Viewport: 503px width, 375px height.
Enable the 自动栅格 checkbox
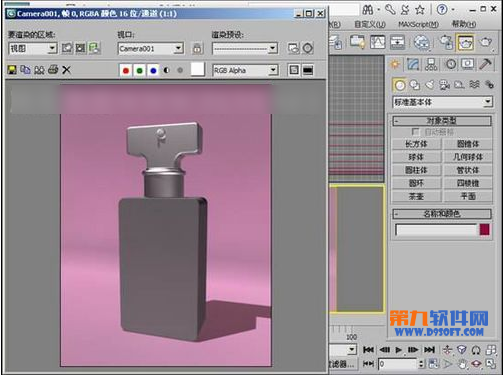click(415, 132)
